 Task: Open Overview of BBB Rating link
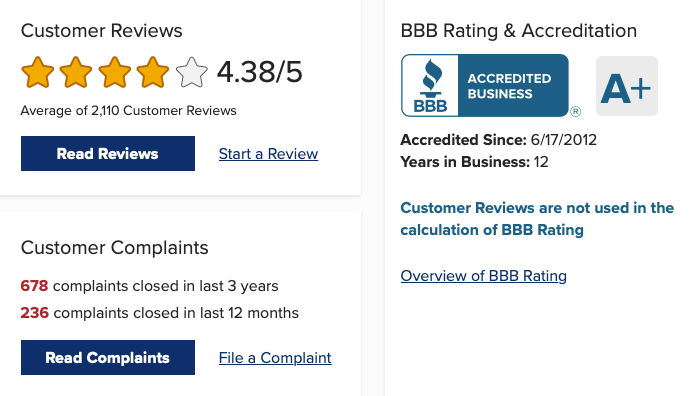[x=483, y=276]
